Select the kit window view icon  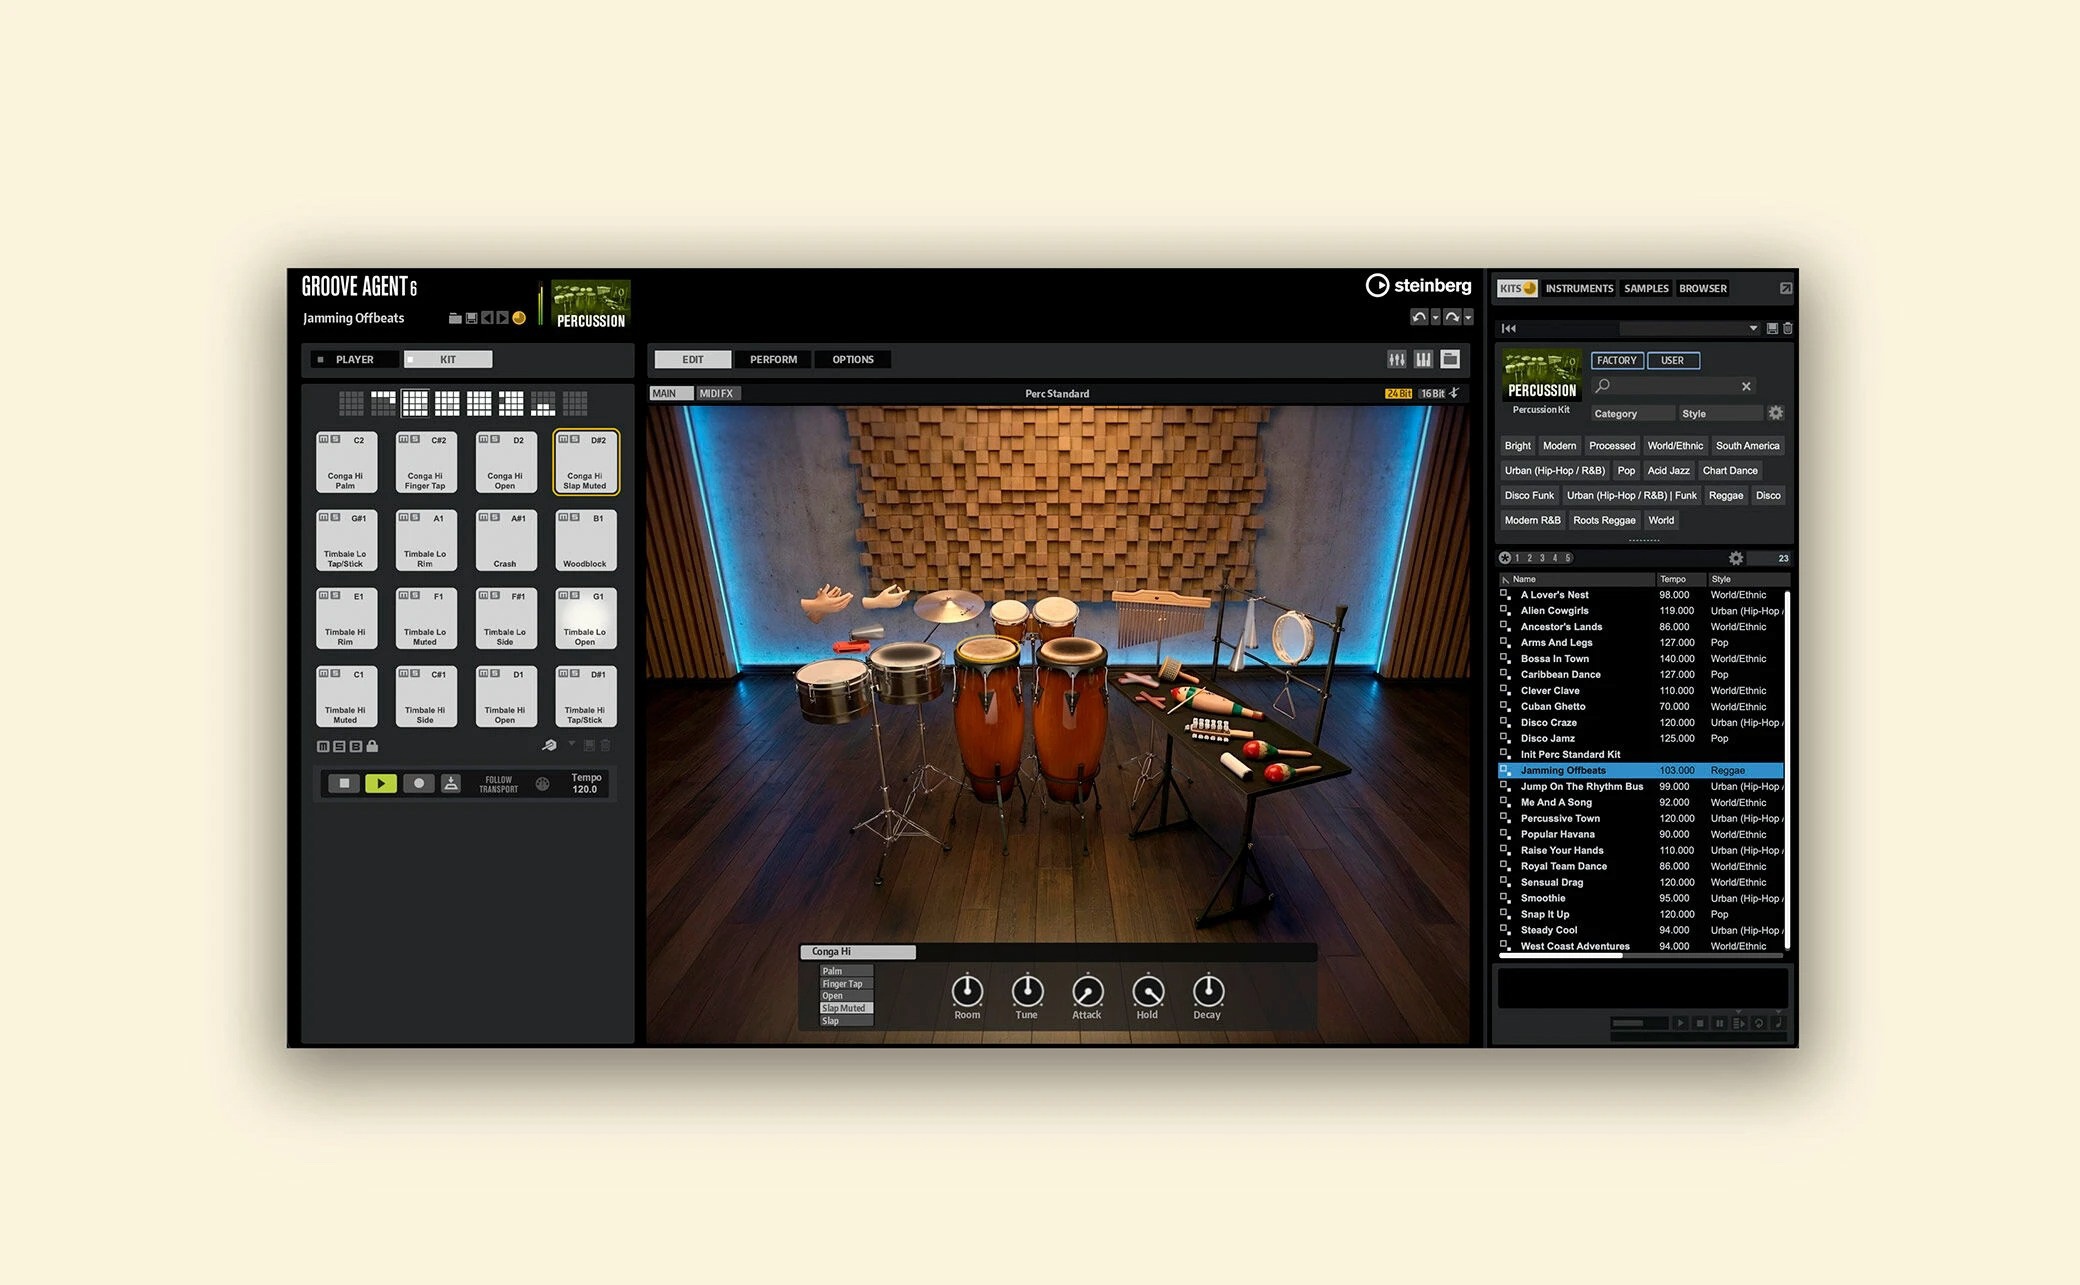pyautogui.click(x=1450, y=359)
